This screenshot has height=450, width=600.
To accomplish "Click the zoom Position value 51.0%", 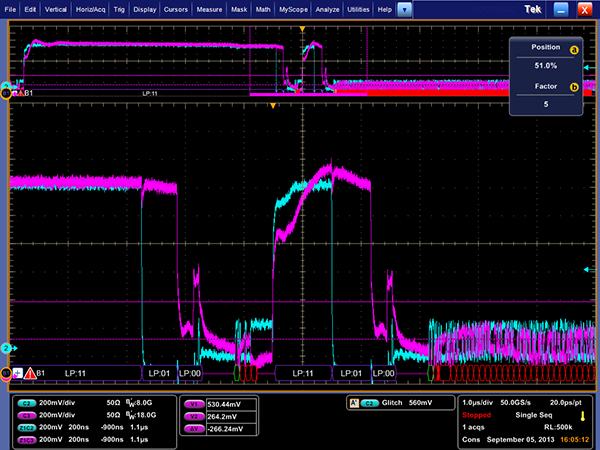I will pyautogui.click(x=544, y=64).
